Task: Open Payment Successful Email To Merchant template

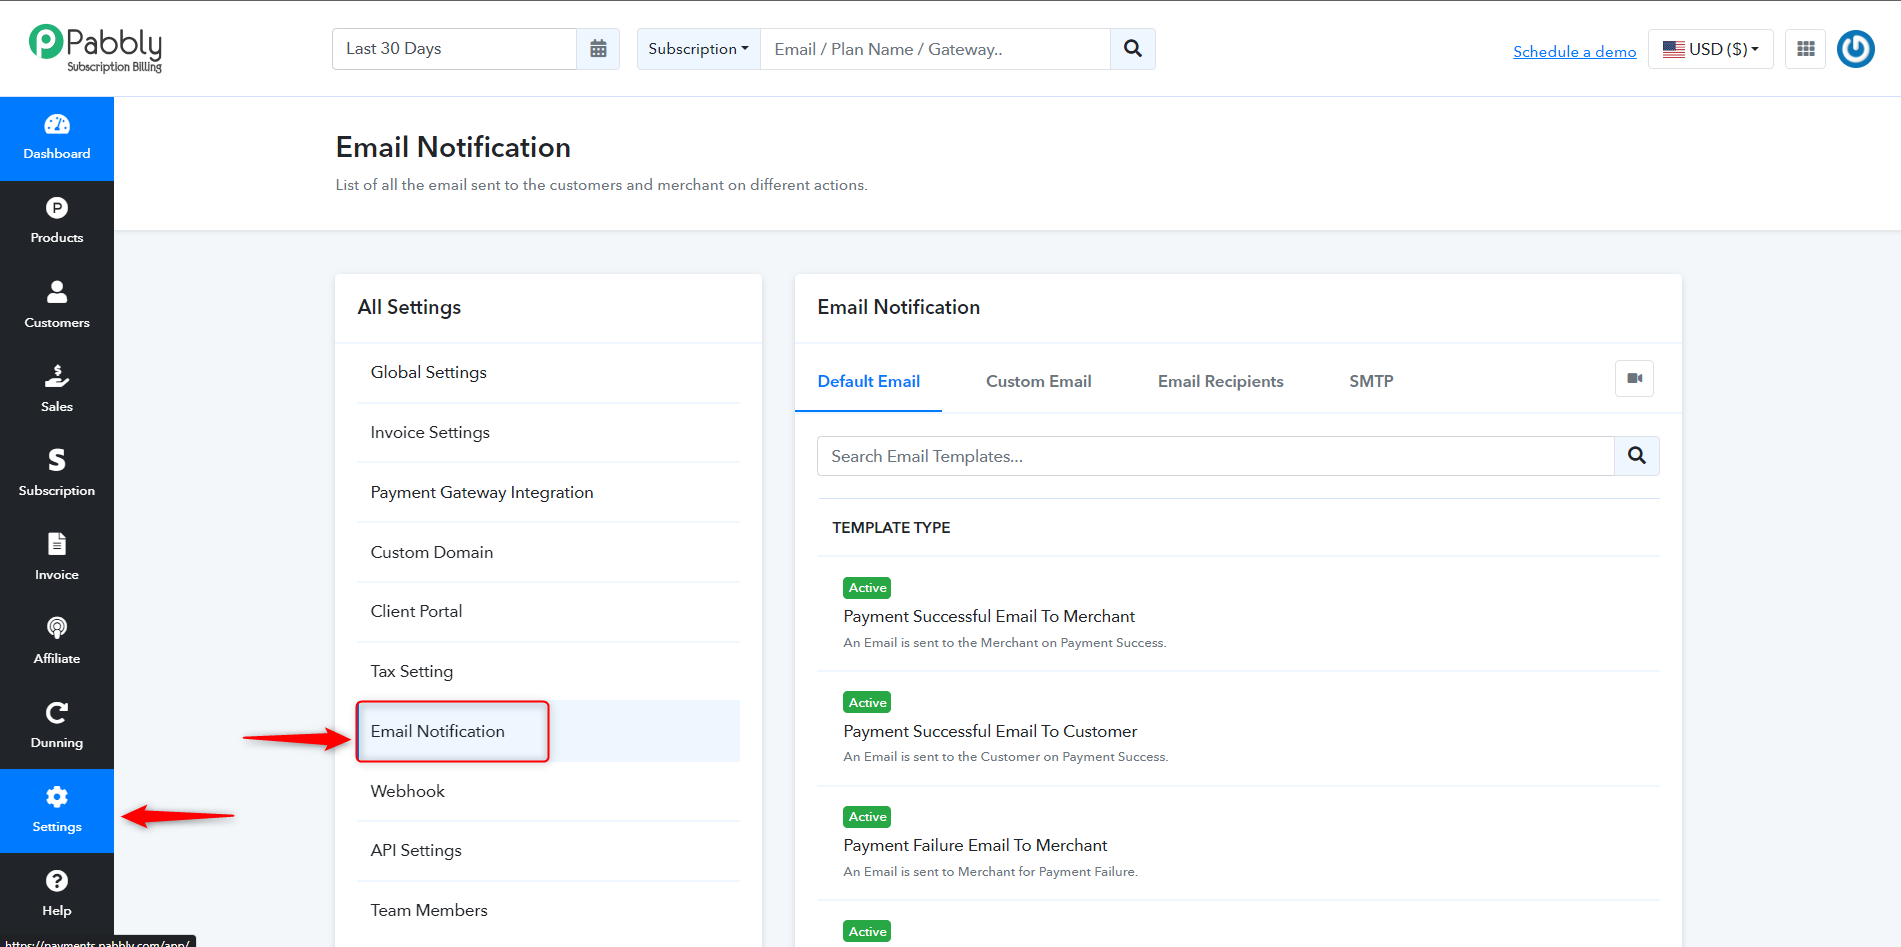Action: [989, 616]
